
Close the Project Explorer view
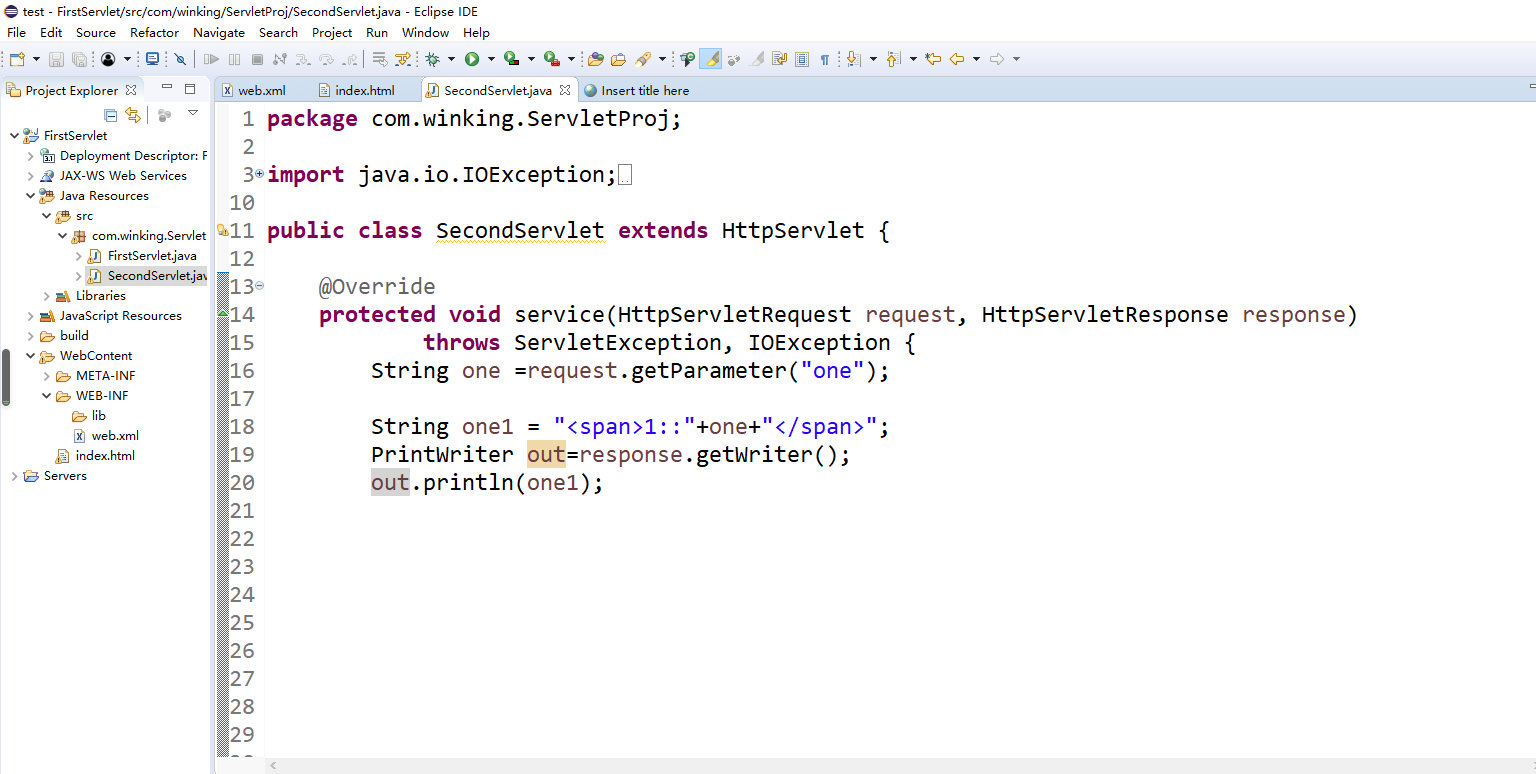tap(130, 90)
